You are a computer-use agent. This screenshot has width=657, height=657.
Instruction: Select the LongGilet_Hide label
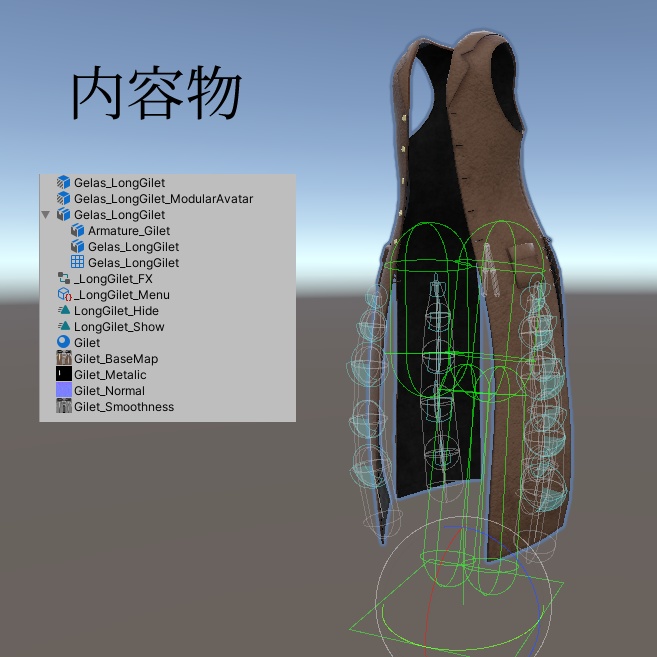[x=116, y=311]
